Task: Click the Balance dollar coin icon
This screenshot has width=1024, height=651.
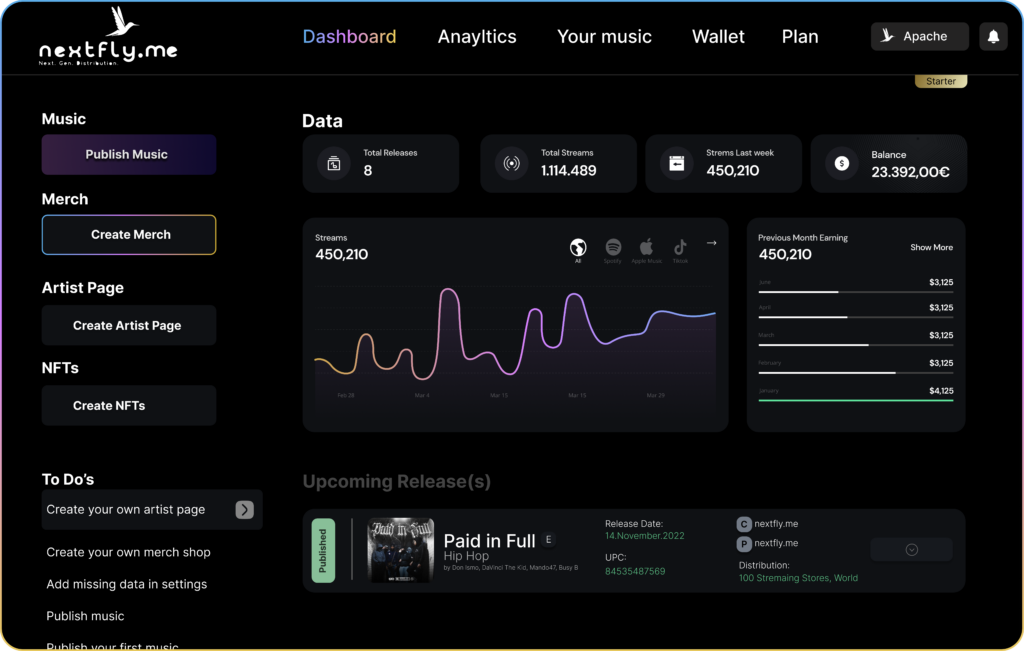Action: coord(842,163)
